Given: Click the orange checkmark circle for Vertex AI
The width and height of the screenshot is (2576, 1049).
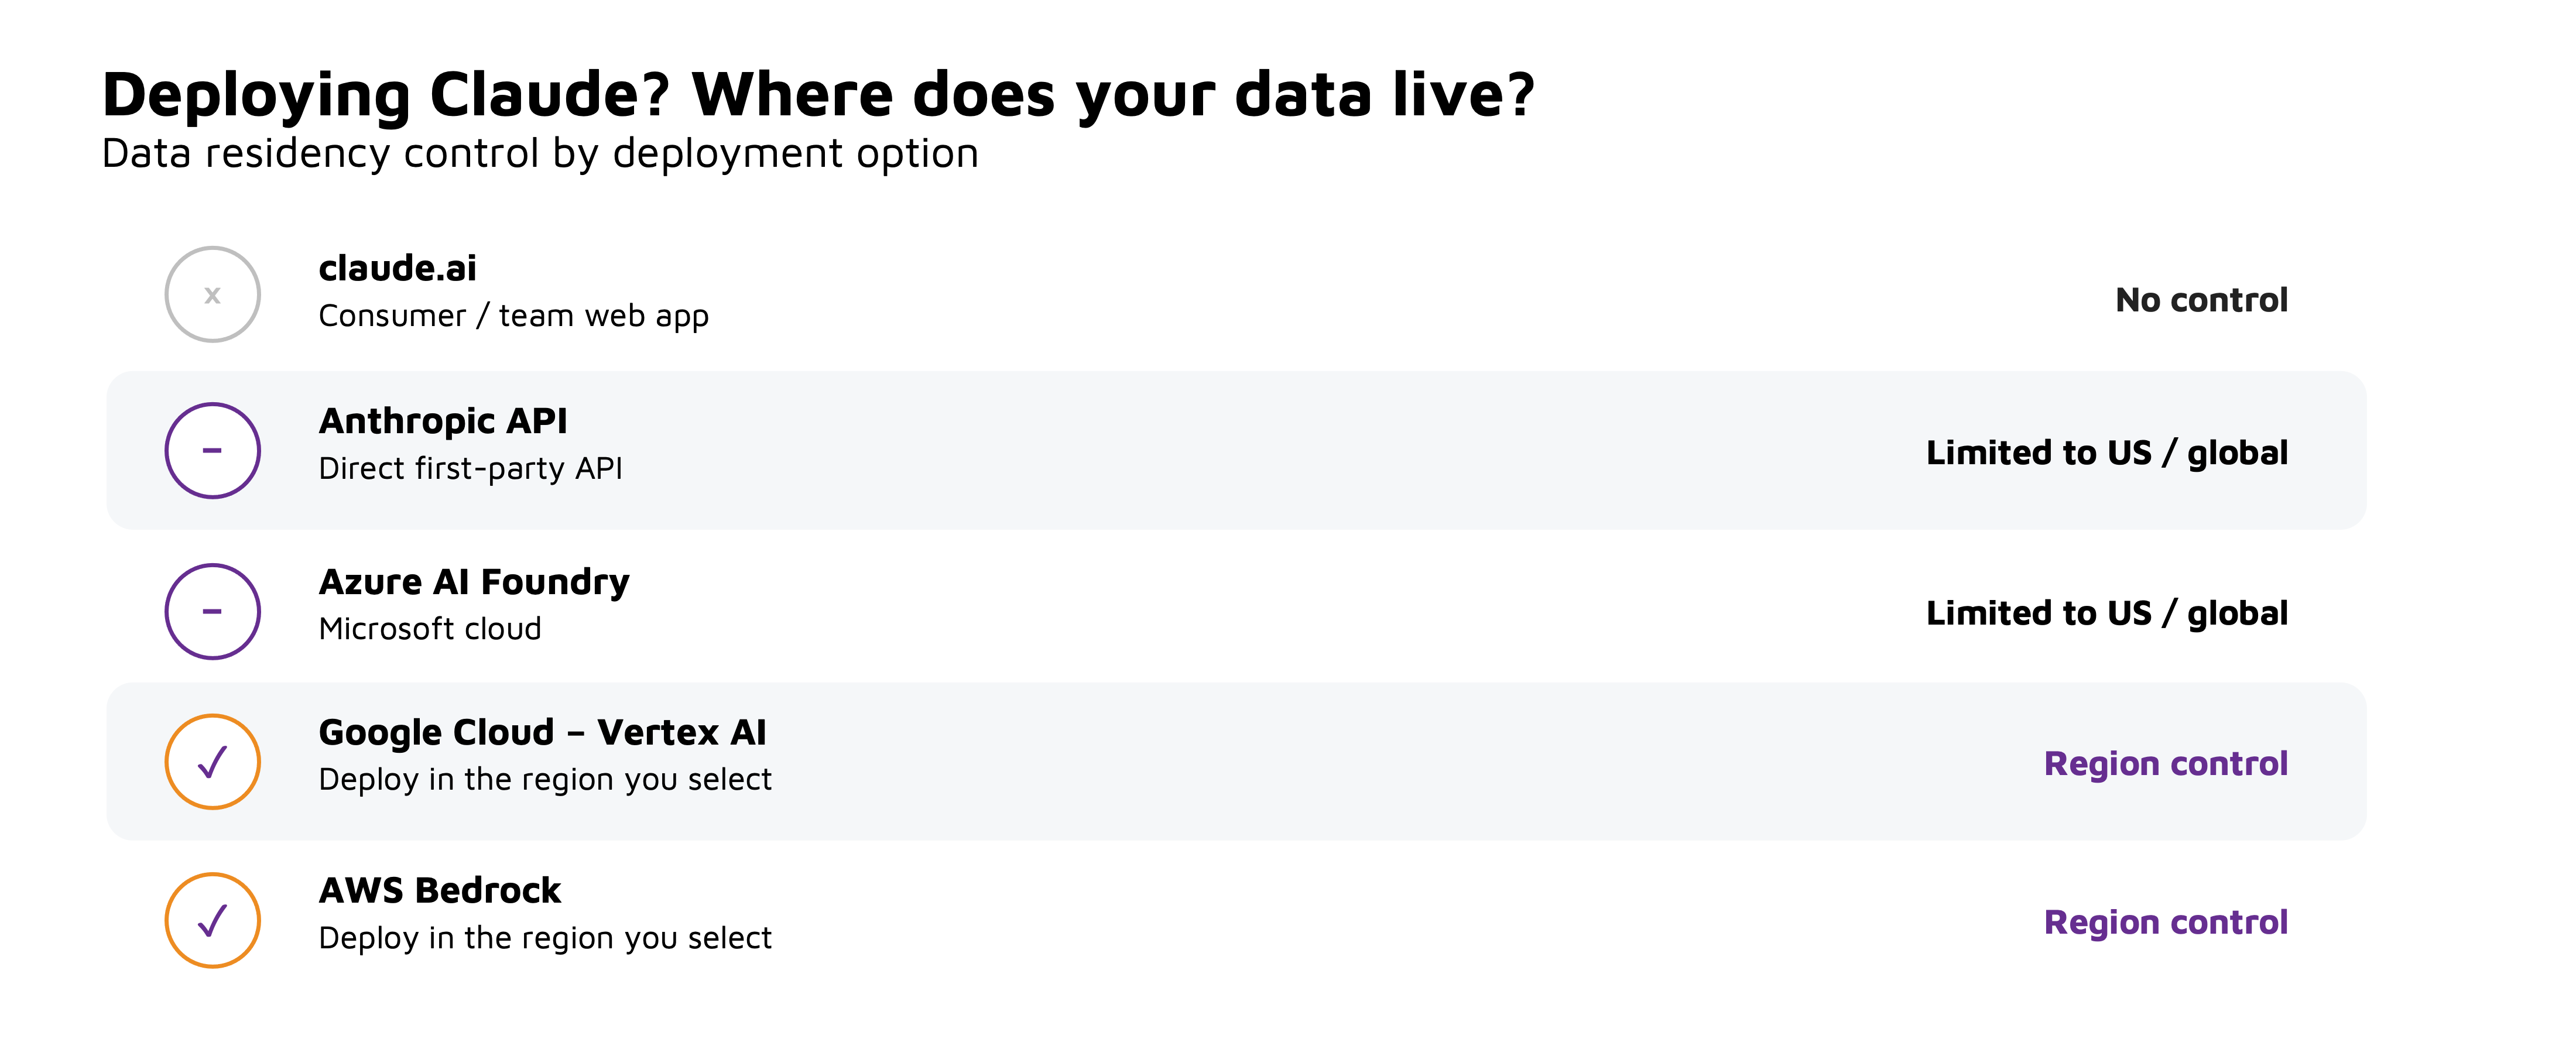Looking at the screenshot, I should (213, 762).
